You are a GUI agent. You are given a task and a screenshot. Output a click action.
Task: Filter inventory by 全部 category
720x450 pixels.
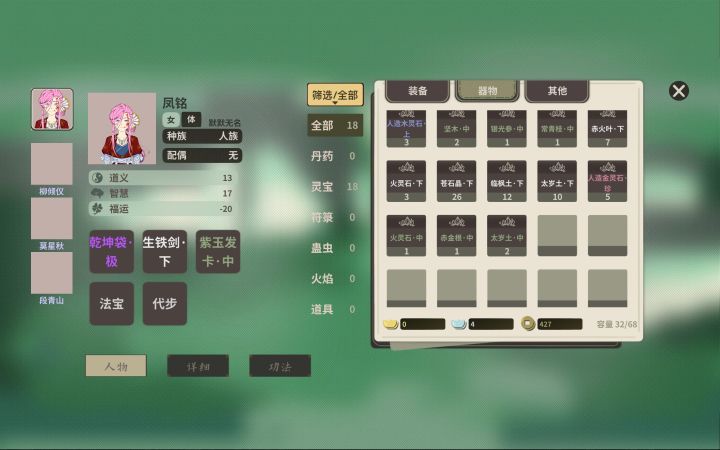click(335, 125)
